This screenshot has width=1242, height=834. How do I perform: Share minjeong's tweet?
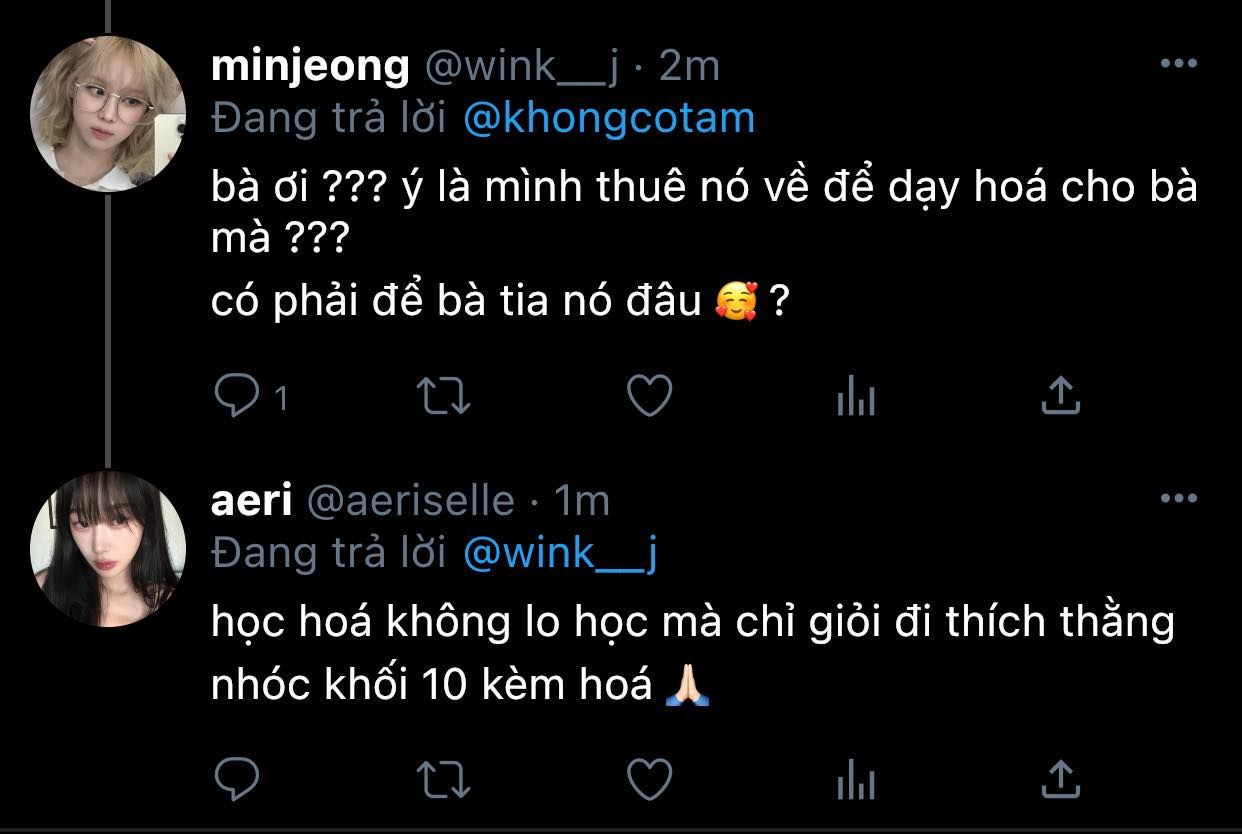[x=1060, y=397]
